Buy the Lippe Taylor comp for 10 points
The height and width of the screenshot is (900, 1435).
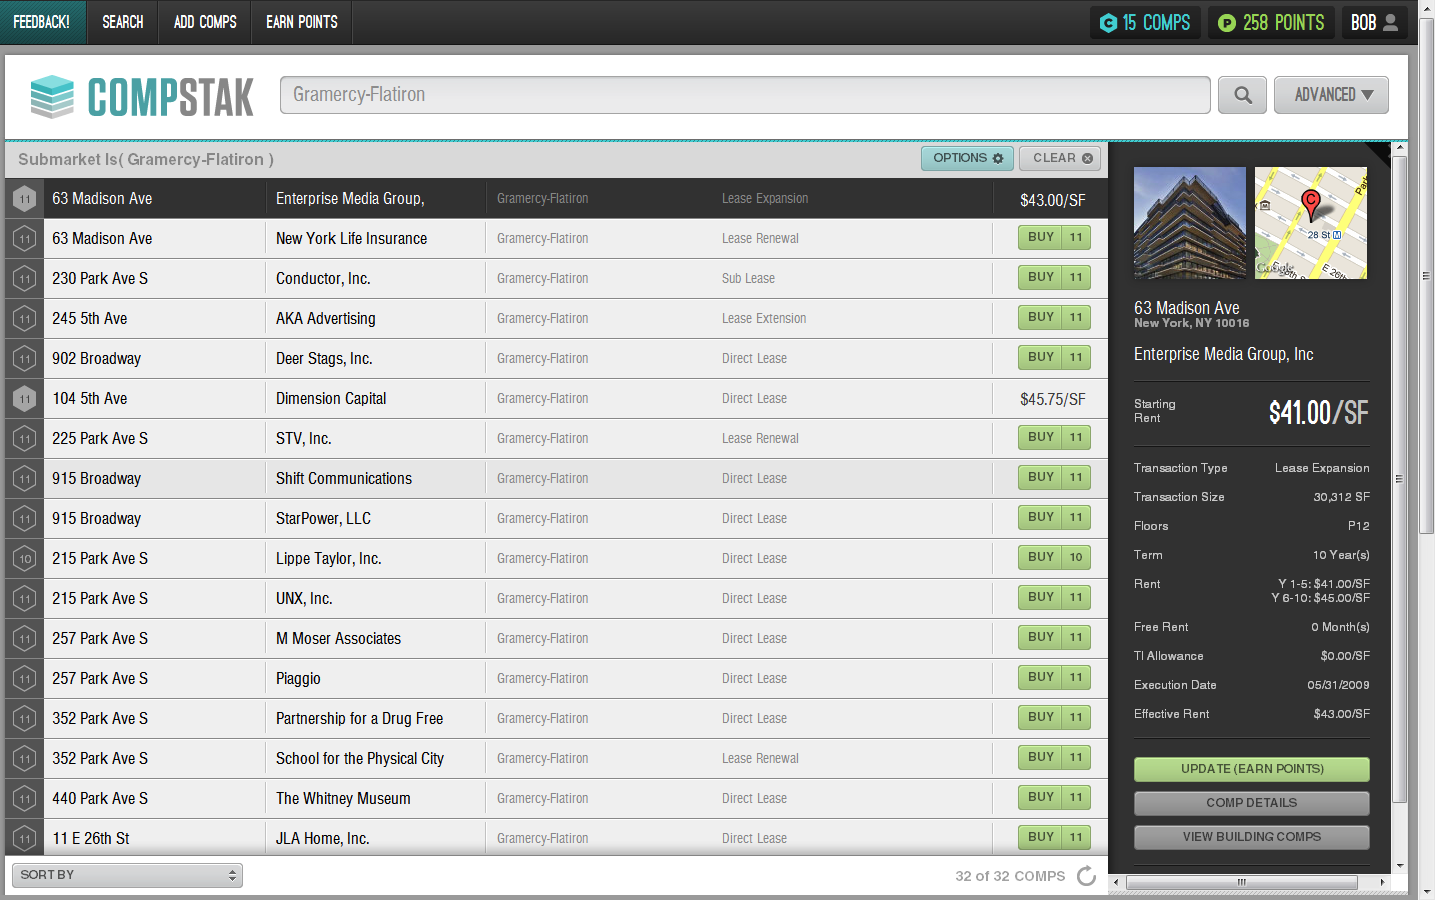(x=1055, y=558)
